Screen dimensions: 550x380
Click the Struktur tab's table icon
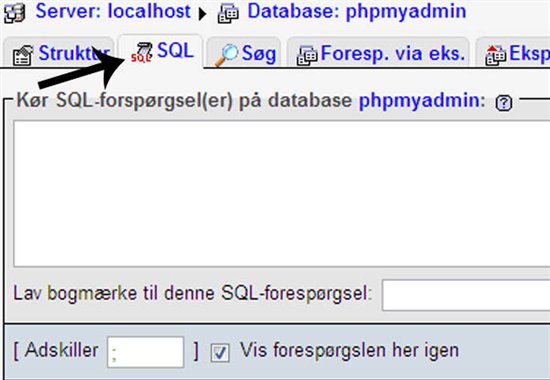click(x=23, y=56)
